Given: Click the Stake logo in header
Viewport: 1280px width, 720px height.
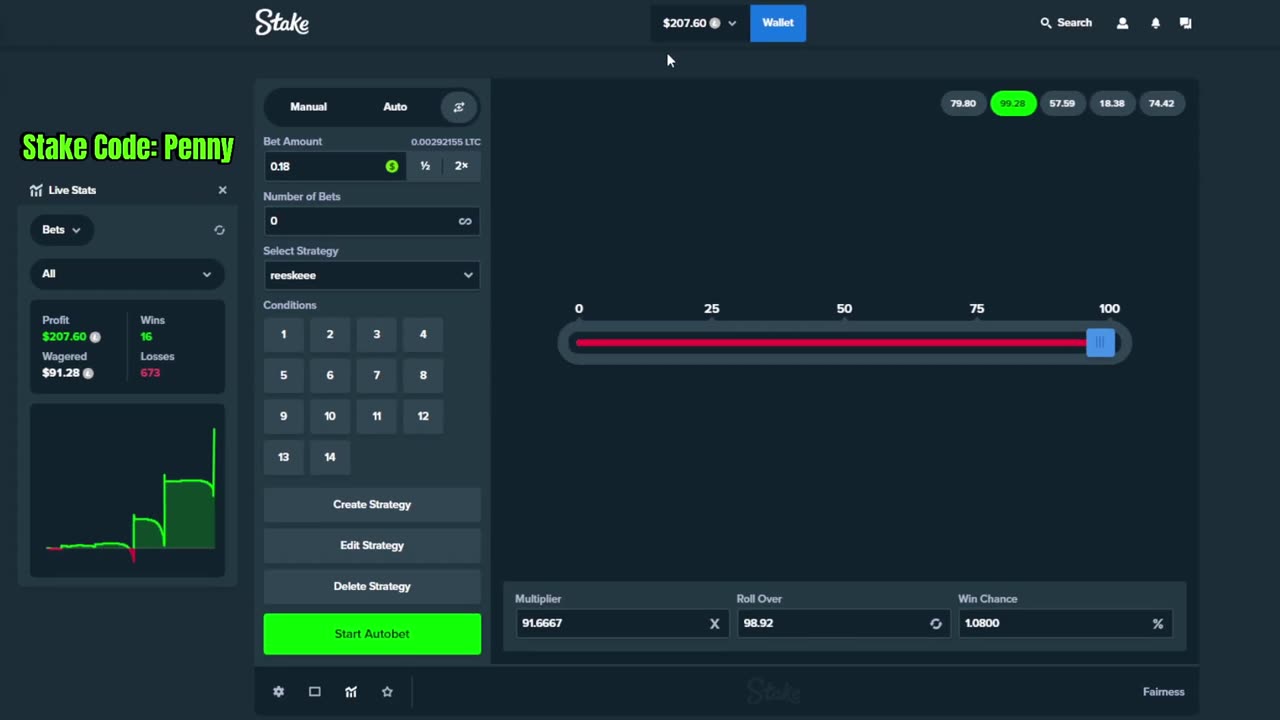Looking at the screenshot, I should coord(282,22).
